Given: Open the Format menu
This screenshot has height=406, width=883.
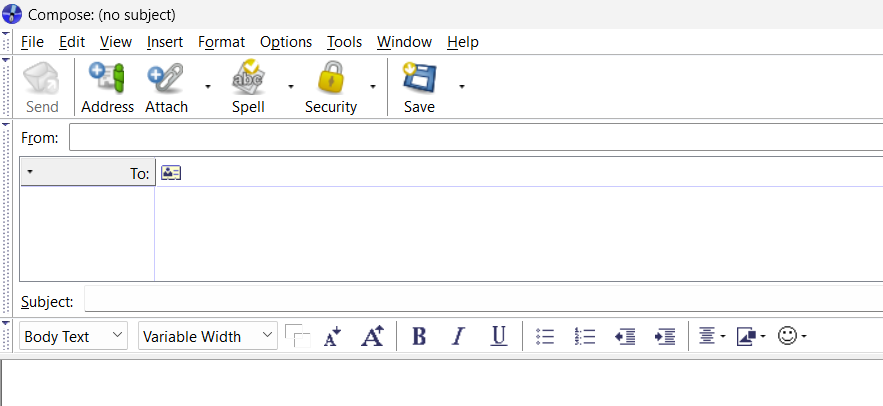Looking at the screenshot, I should click(x=221, y=42).
